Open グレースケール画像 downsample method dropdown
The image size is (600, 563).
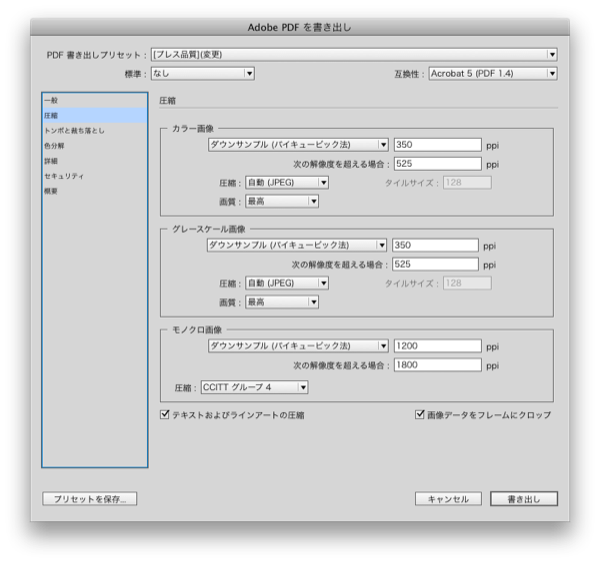[297, 245]
